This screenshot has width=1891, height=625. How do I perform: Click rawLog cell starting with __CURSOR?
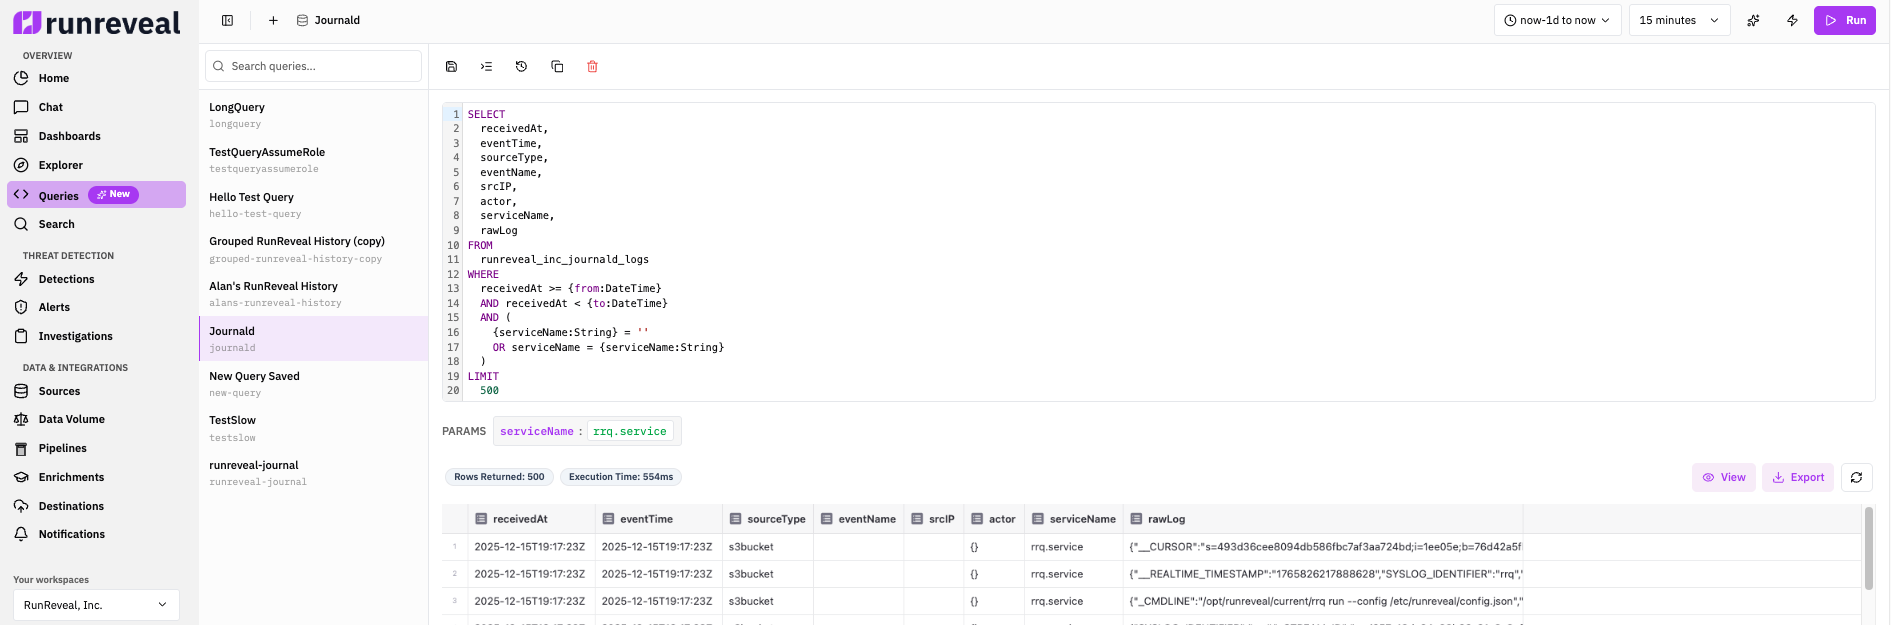[x=1323, y=547]
